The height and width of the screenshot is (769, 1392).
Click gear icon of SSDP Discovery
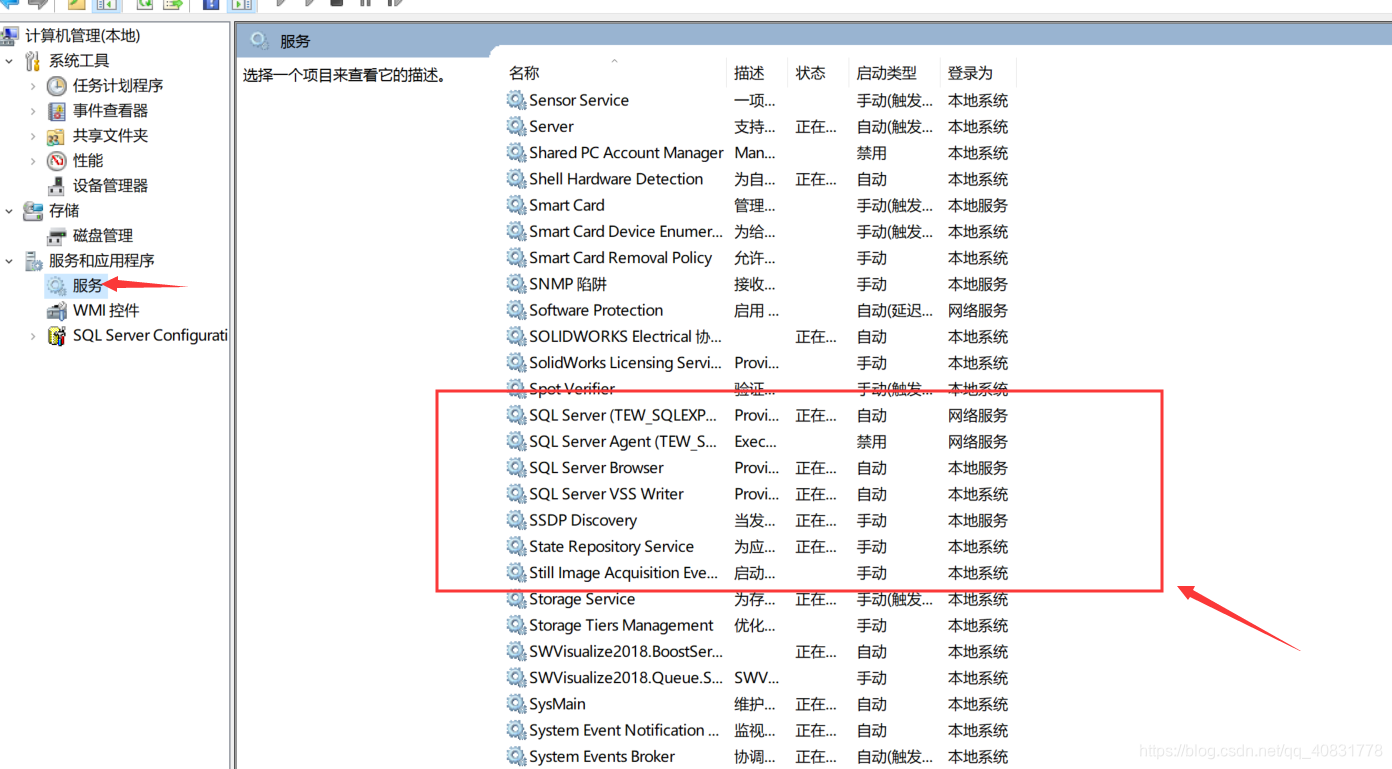click(516, 520)
